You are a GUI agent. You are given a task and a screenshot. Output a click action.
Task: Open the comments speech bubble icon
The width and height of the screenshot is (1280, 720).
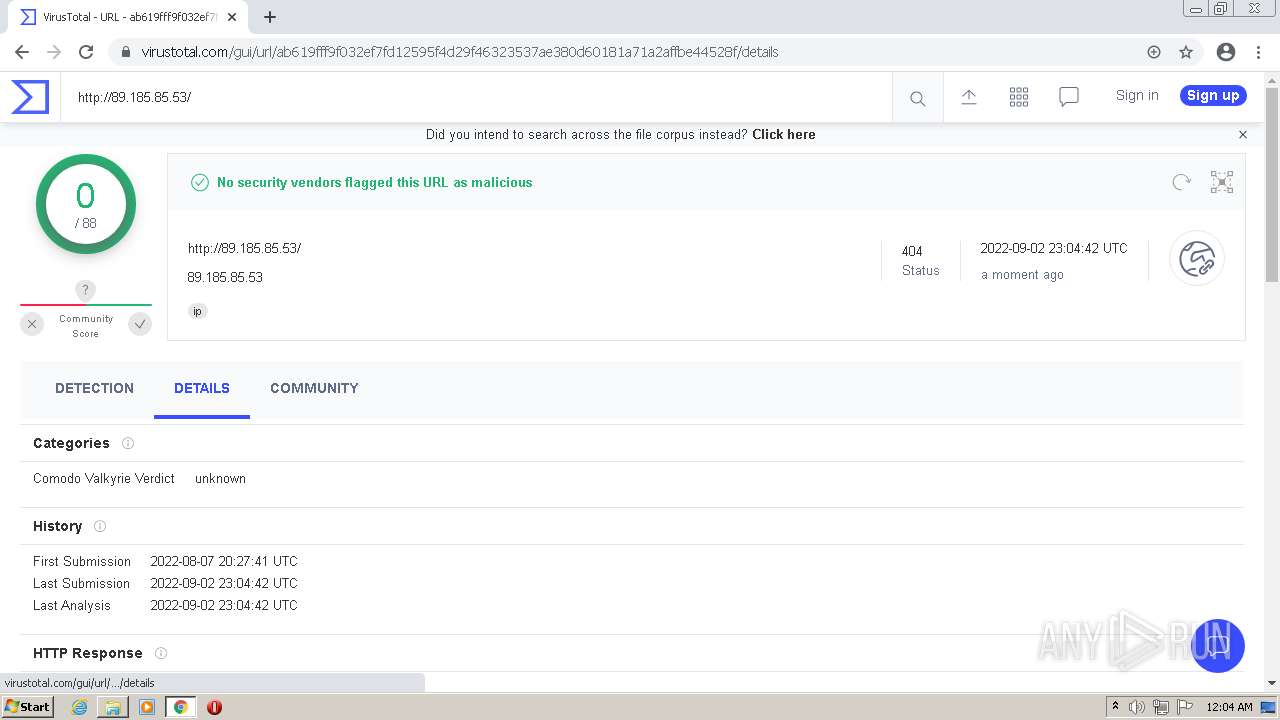(1069, 97)
